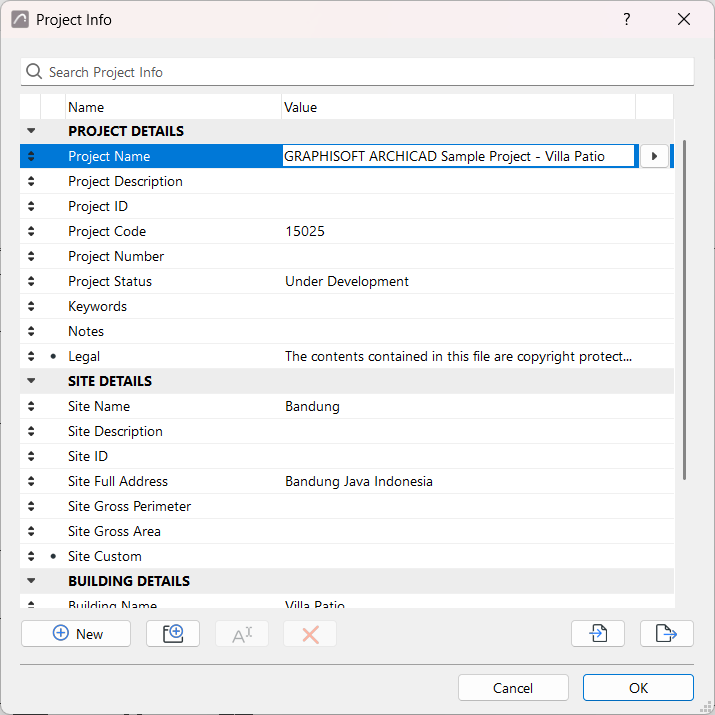This screenshot has height=715, width=715.
Task: Open the arrow menu beside Project Name value
Action: pos(654,156)
